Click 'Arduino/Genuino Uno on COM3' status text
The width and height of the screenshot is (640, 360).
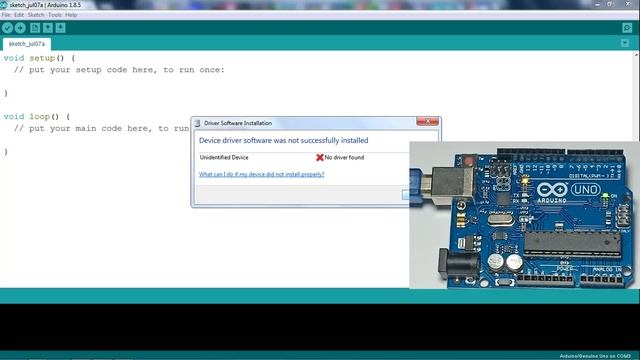[595, 356]
